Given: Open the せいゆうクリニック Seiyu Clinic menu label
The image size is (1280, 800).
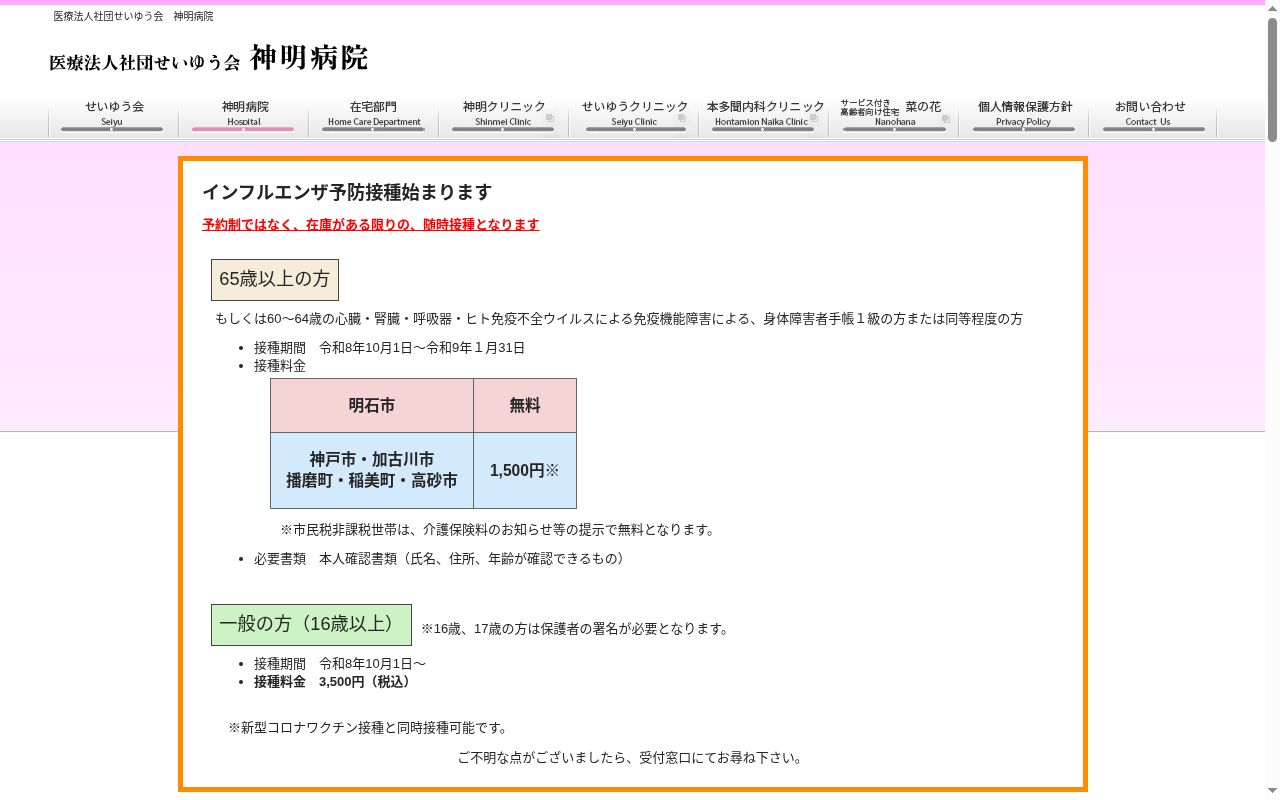Looking at the screenshot, I should [x=634, y=115].
